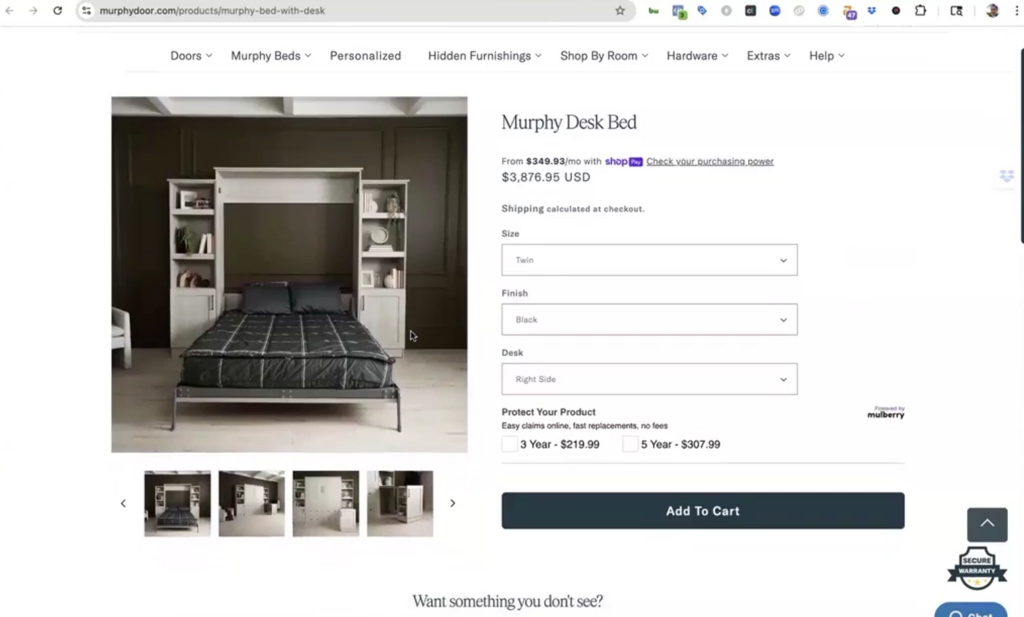Open the Grammarly extension icon
The width and height of the screenshot is (1024, 617).
(654, 11)
